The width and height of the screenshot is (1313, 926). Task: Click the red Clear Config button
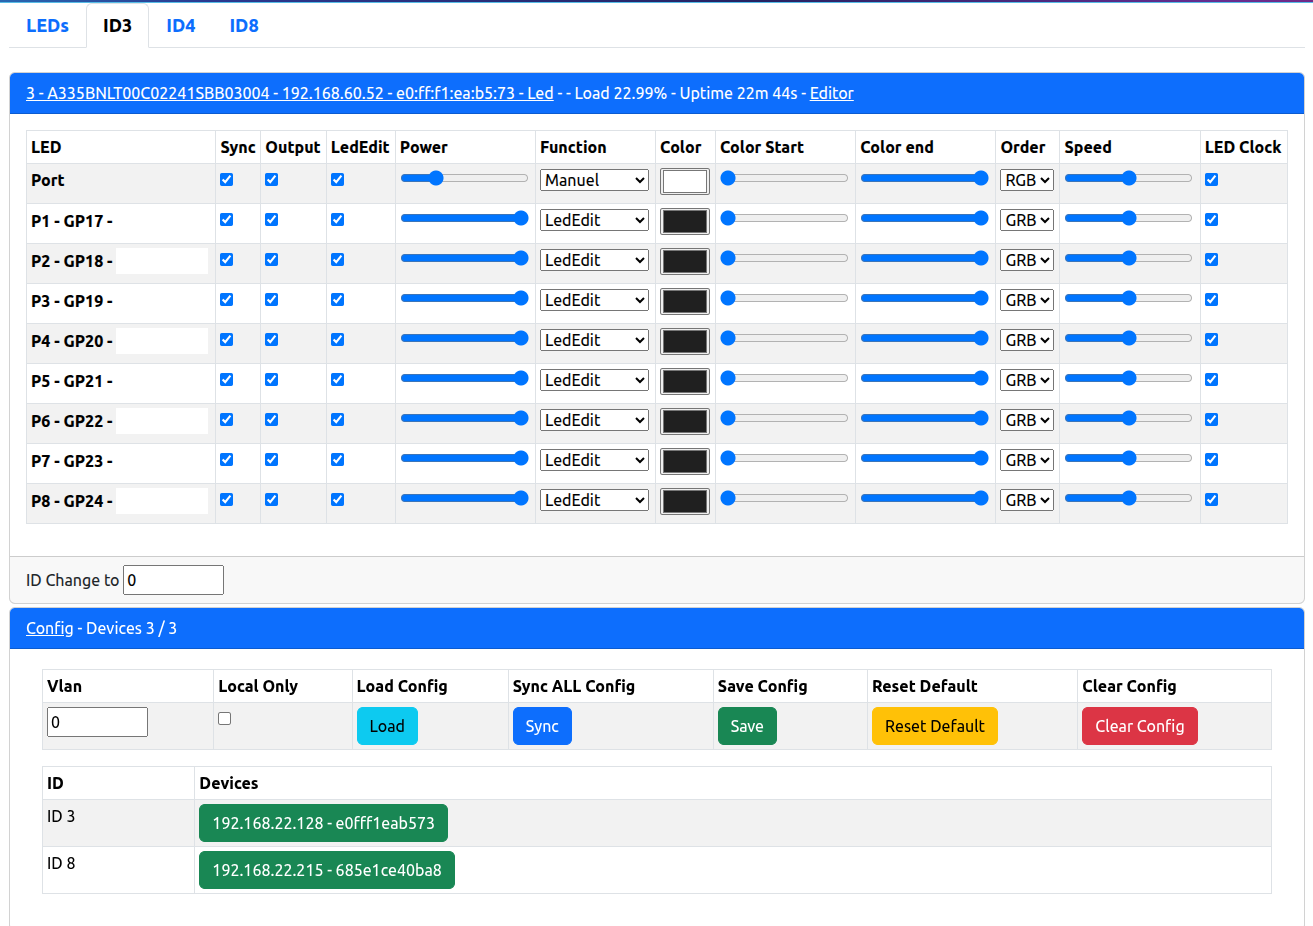tap(1140, 726)
